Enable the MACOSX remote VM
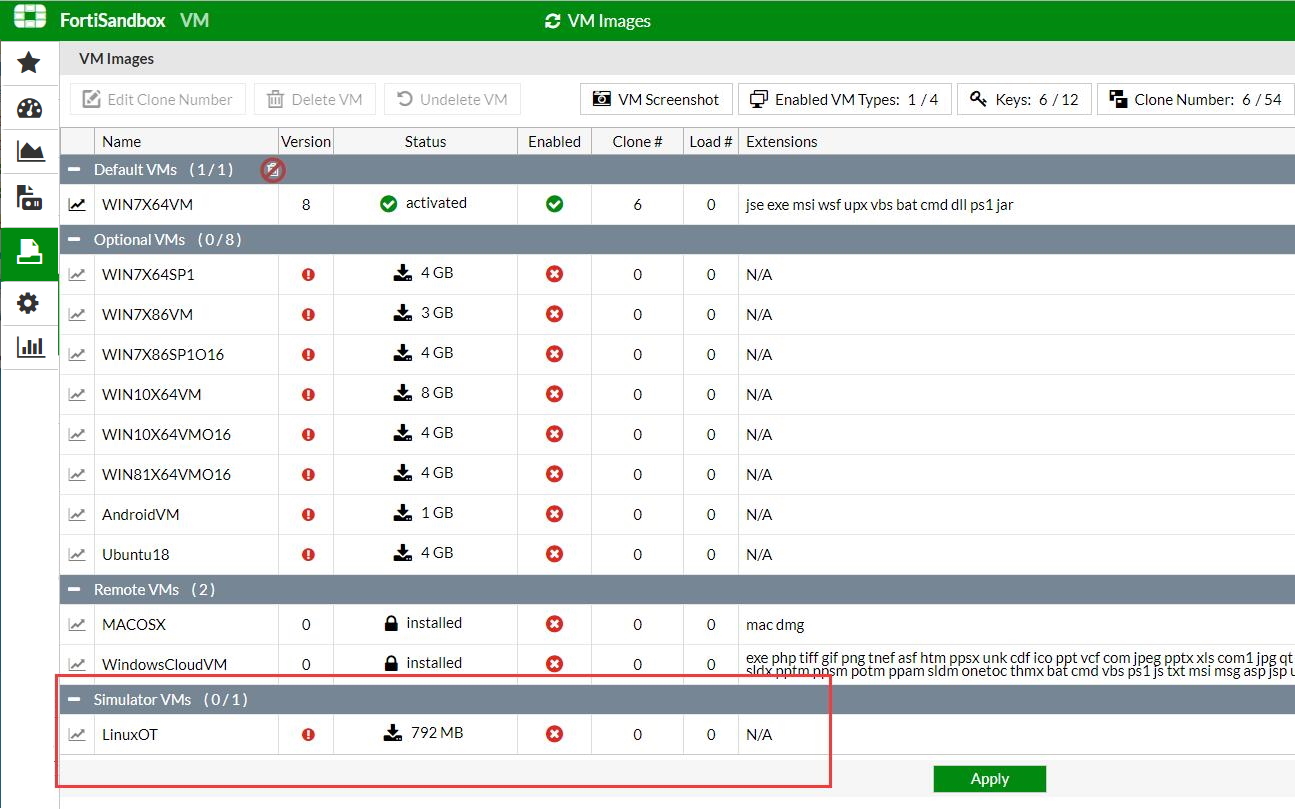Screen dimensions: 1295x809 click(x=554, y=624)
